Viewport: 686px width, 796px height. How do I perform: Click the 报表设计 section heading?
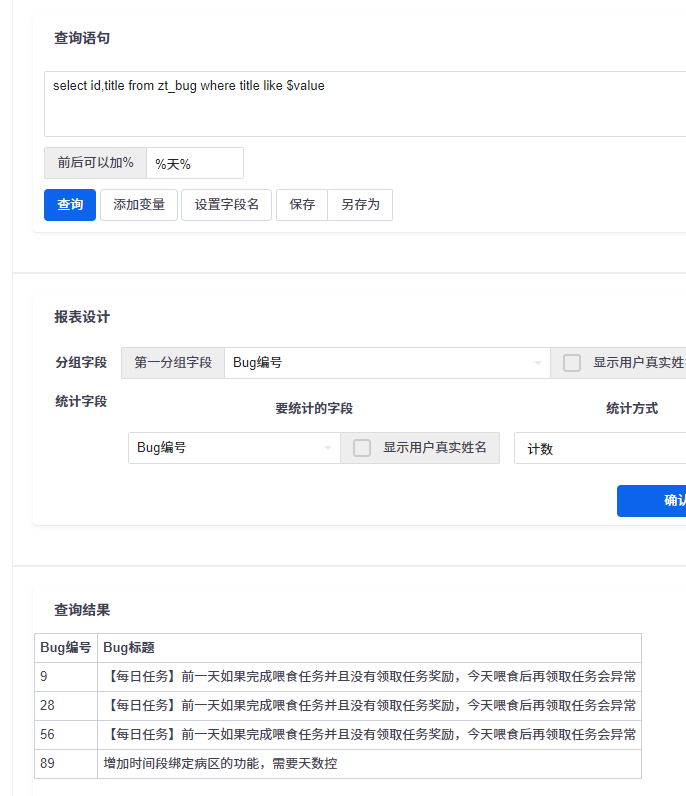82,317
